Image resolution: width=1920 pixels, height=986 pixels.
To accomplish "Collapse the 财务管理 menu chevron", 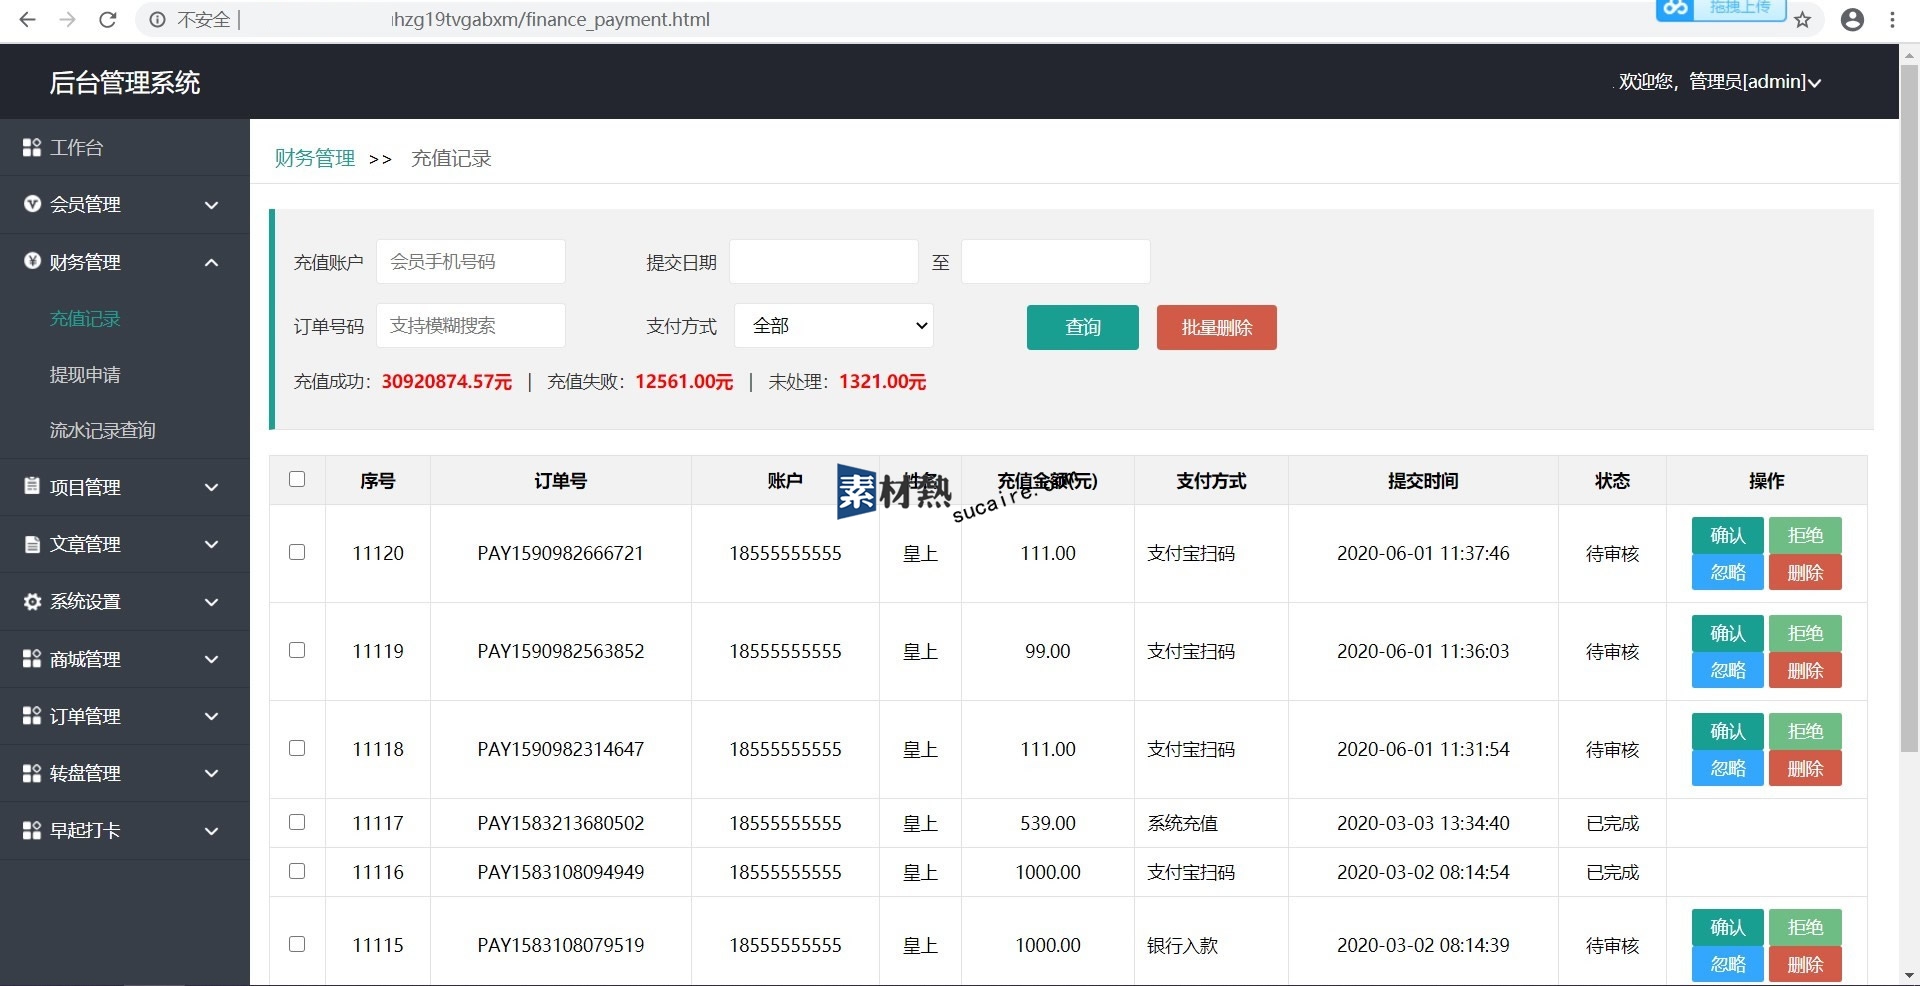I will coord(211,262).
